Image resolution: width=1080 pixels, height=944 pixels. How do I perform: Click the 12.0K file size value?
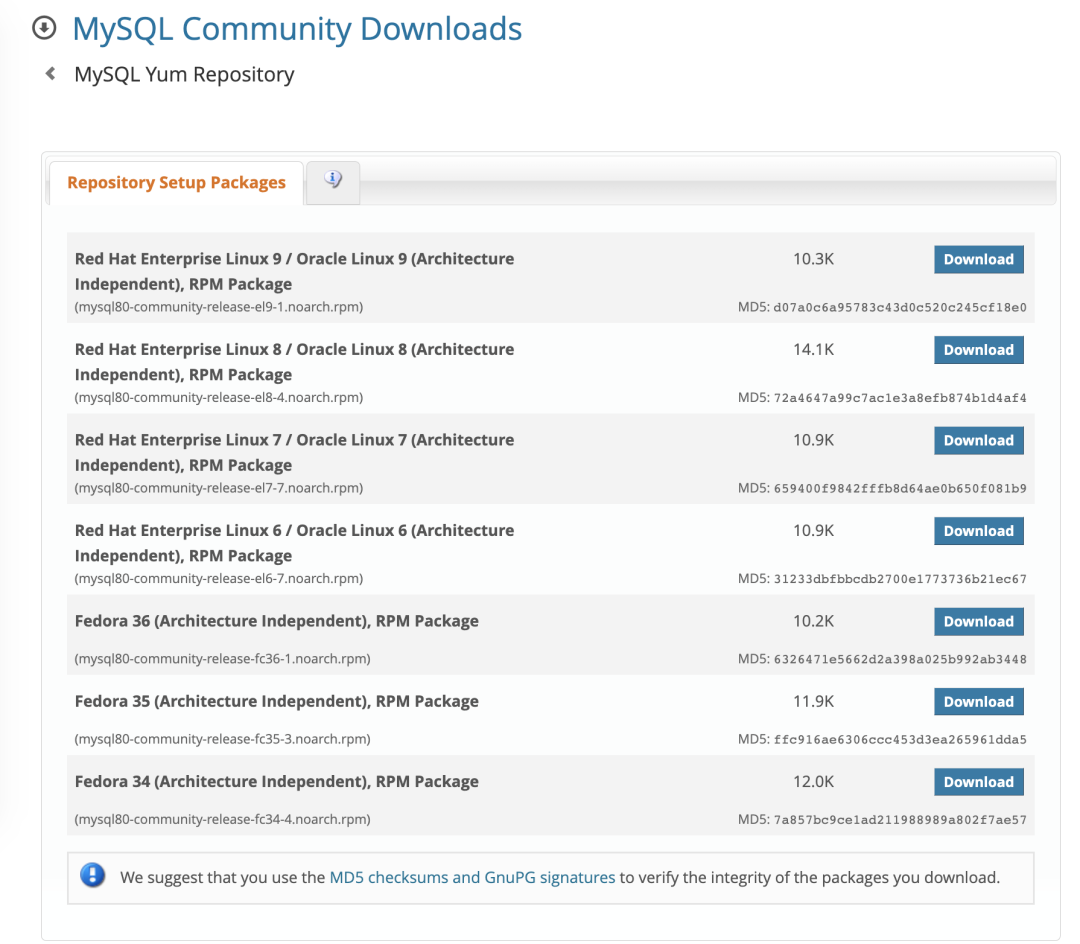(x=813, y=782)
